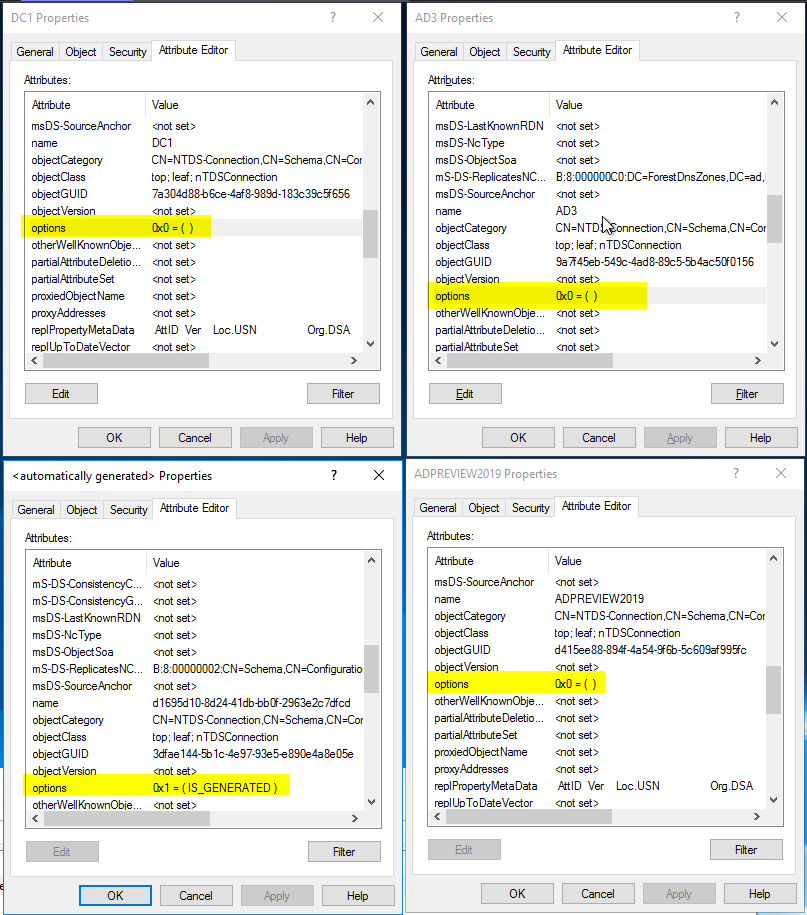Close the ADPREVIEW2019 Properties dialog

click(780, 474)
